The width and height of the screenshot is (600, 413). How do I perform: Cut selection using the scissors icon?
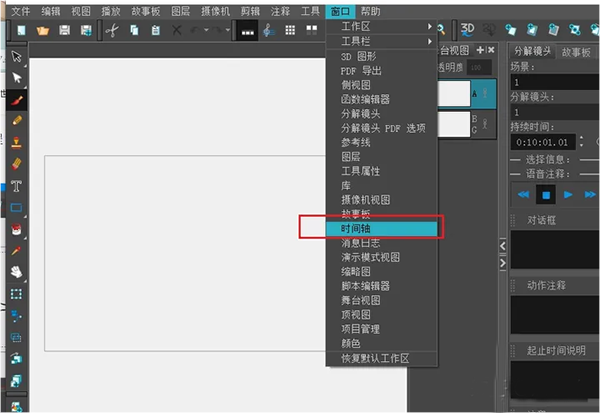(x=112, y=30)
